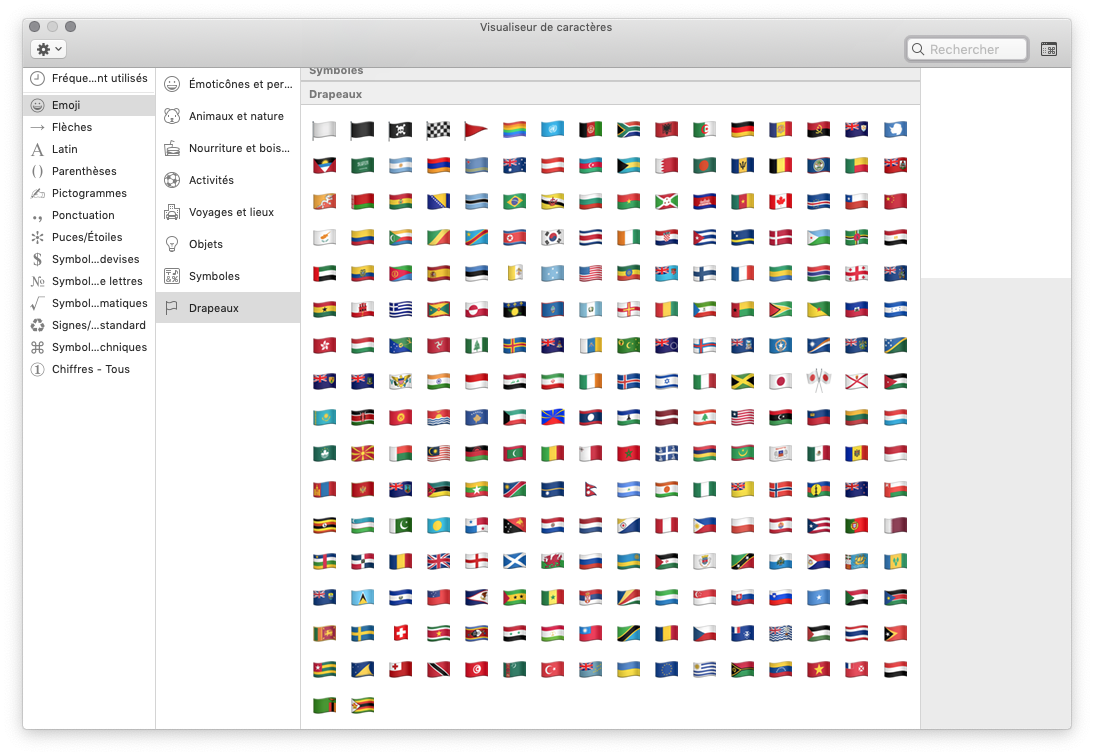Pick the black flag emoji

click(x=362, y=130)
